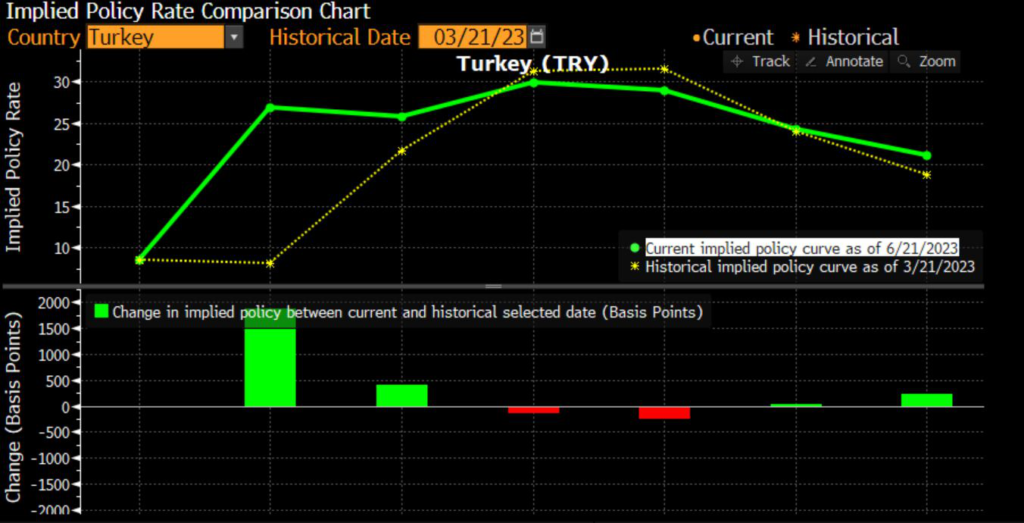The image size is (1024, 523).
Task: Toggle the Current series label
Action: pos(738,38)
